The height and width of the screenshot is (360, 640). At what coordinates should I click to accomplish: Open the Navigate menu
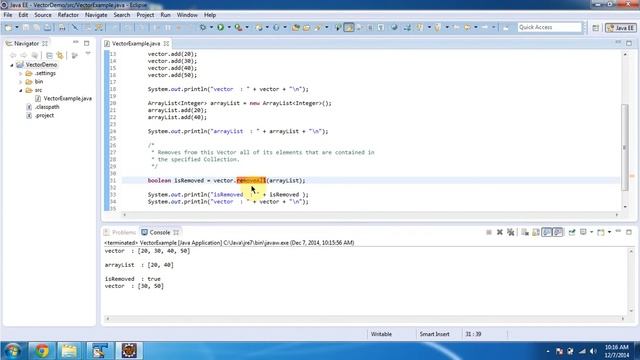[x=96, y=15]
